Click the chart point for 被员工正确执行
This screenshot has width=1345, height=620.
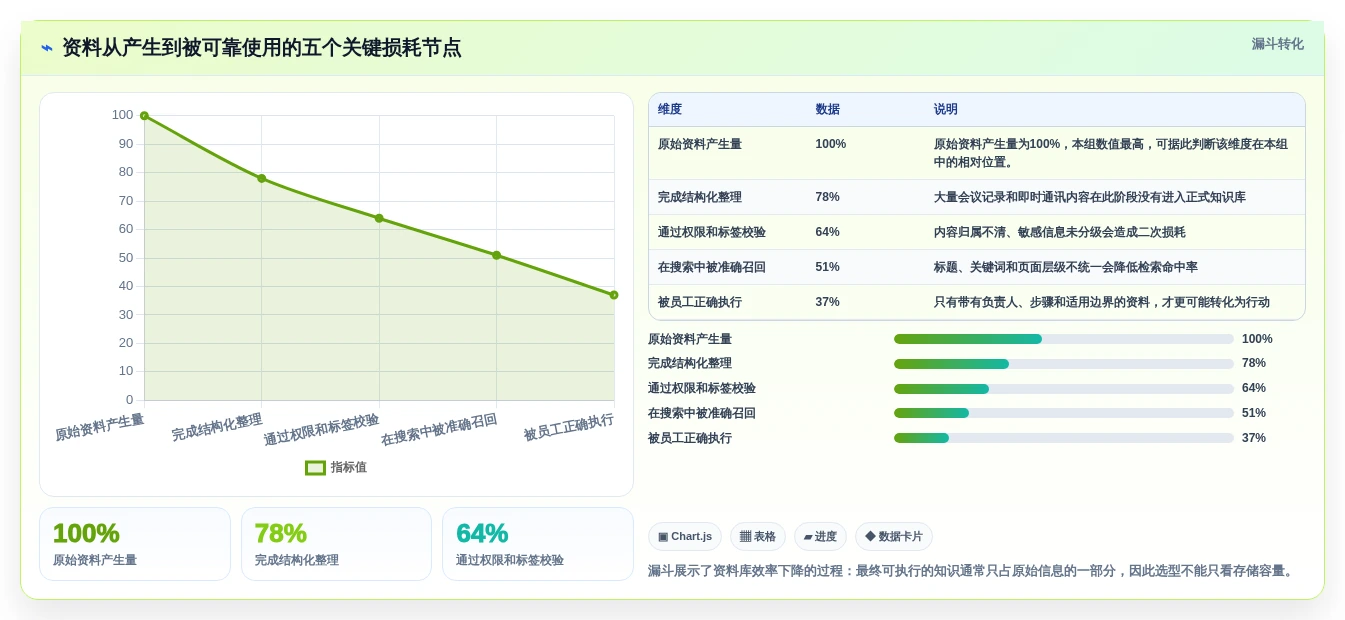(614, 295)
